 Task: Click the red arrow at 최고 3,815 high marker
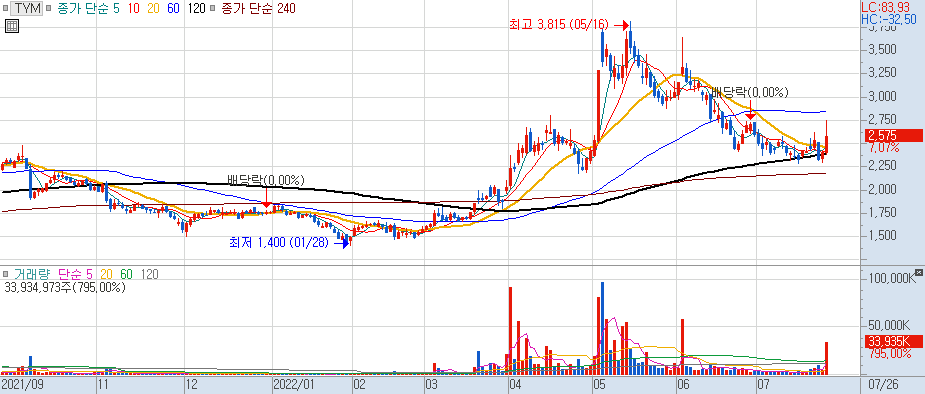pyautogui.click(x=622, y=25)
